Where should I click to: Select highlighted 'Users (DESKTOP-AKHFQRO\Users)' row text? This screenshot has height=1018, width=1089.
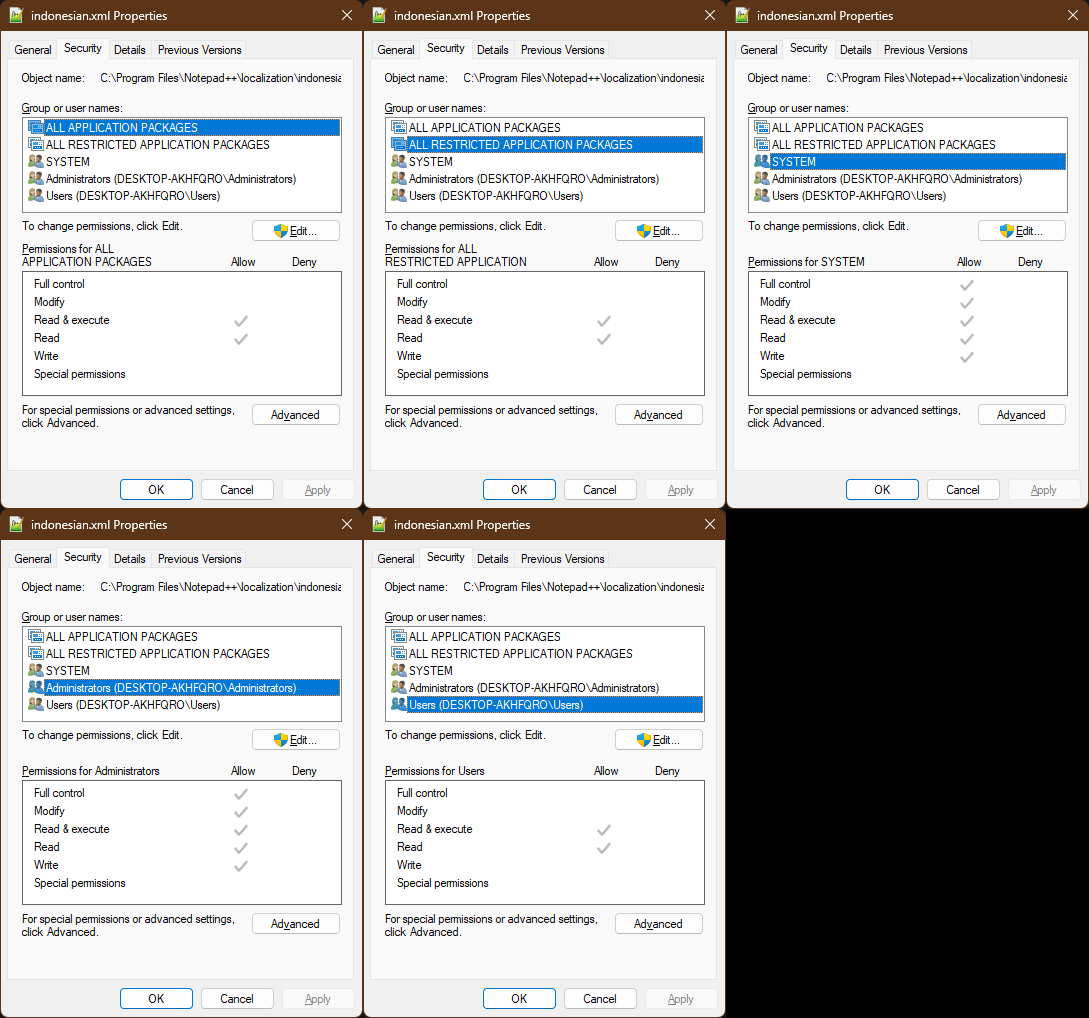[496, 704]
